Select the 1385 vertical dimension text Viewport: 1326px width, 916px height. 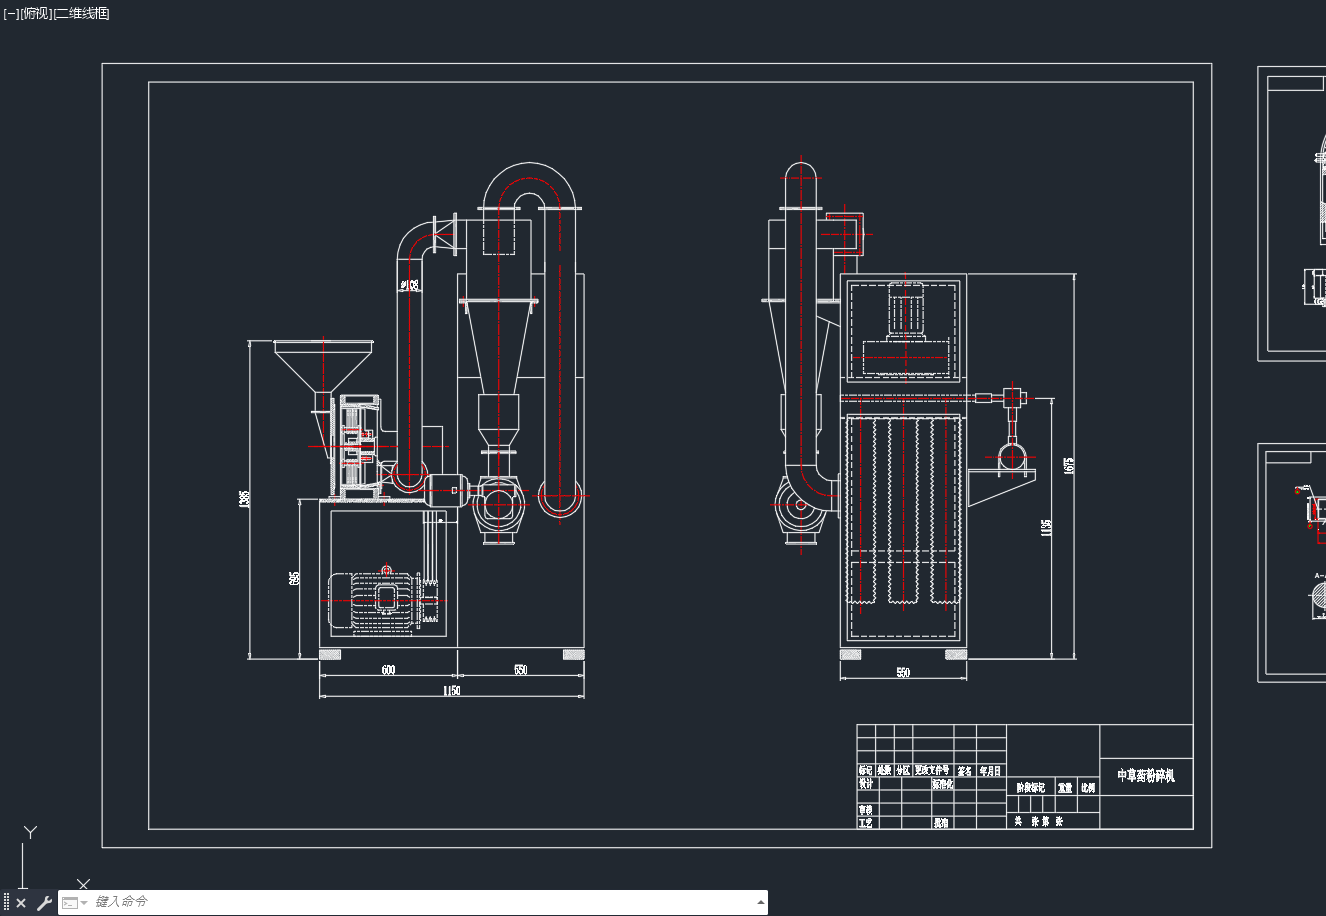click(x=245, y=498)
